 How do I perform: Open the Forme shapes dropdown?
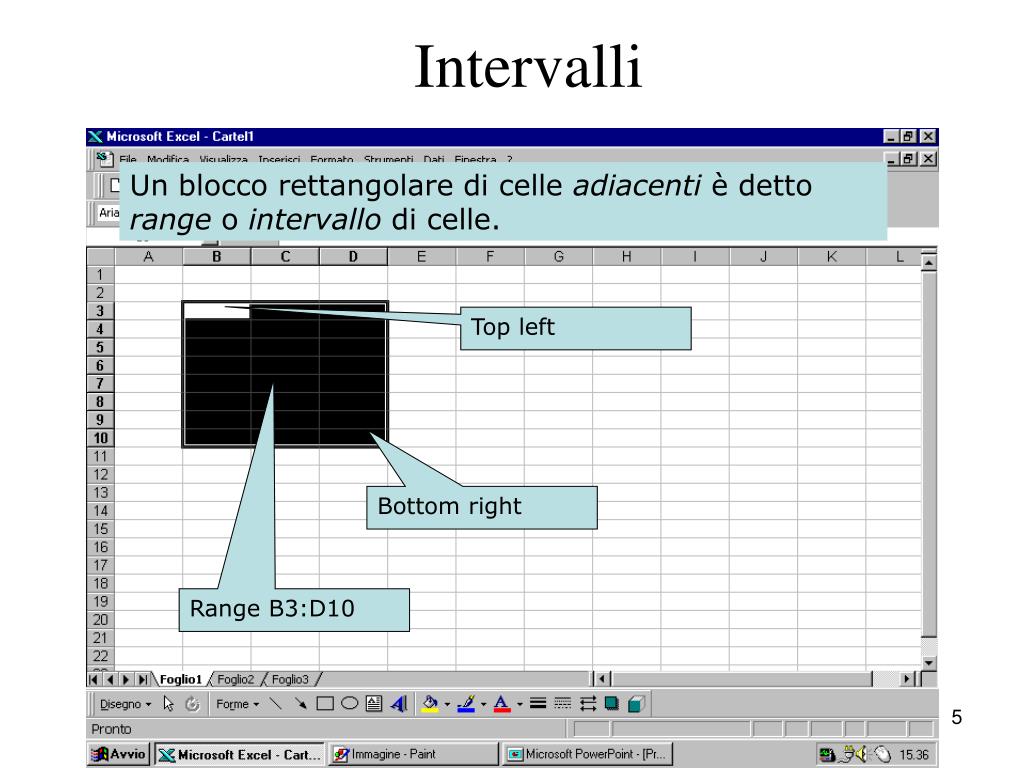coord(238,704)
